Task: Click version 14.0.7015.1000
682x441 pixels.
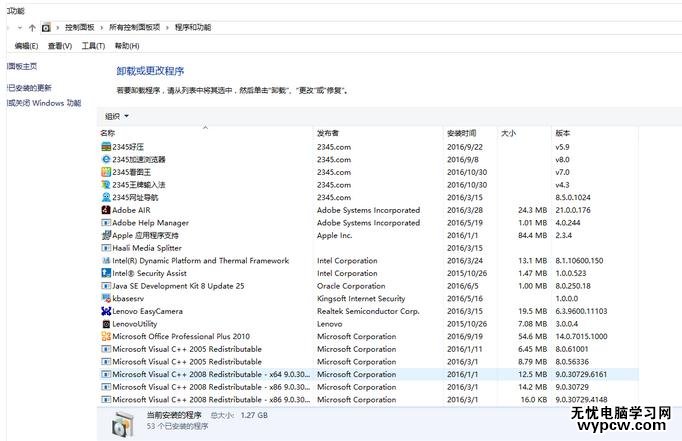Action: coord(581,336)
